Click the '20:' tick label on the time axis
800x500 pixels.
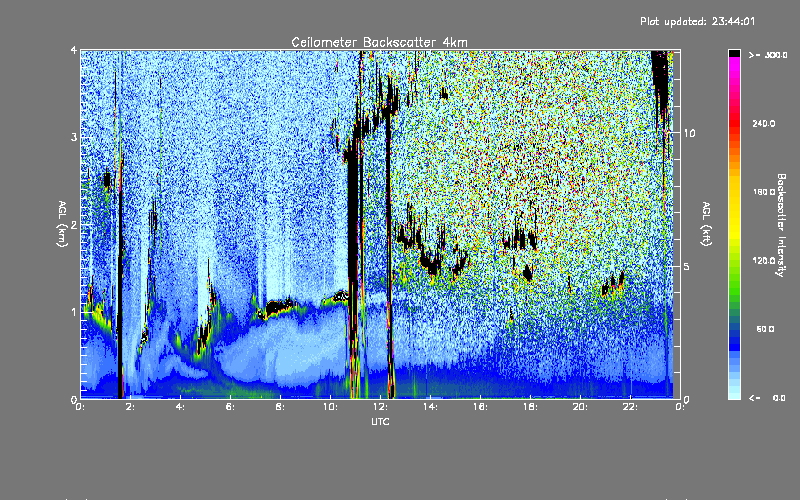click(580, 407)
